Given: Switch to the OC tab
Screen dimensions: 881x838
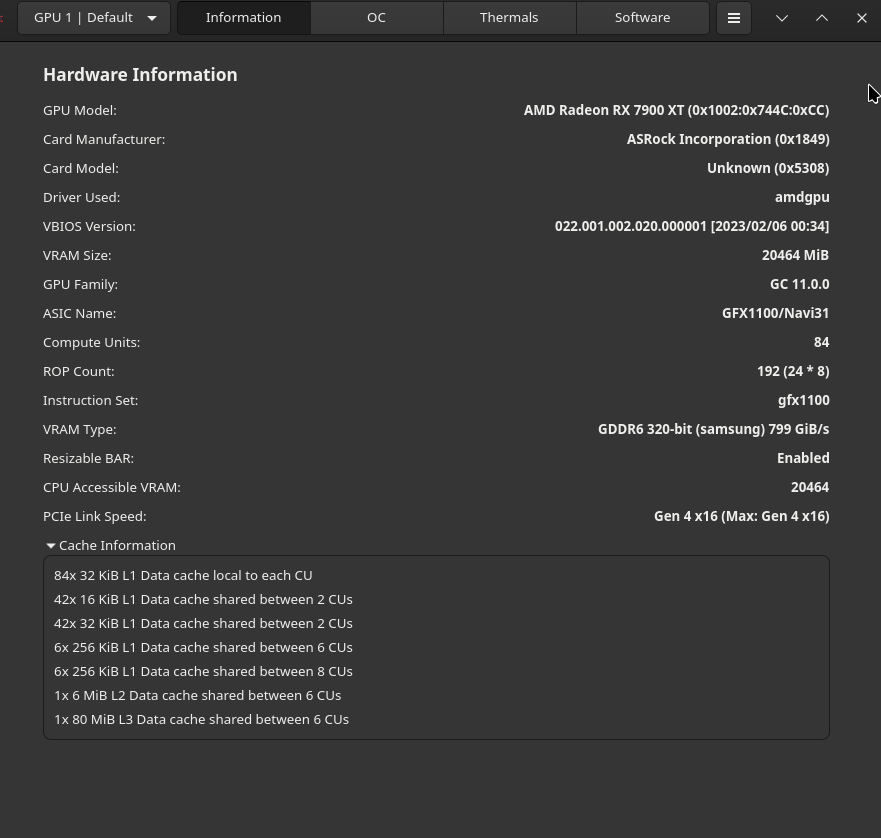Looking at the screenshot, I should pyautogui.click(x=376, y=18).
